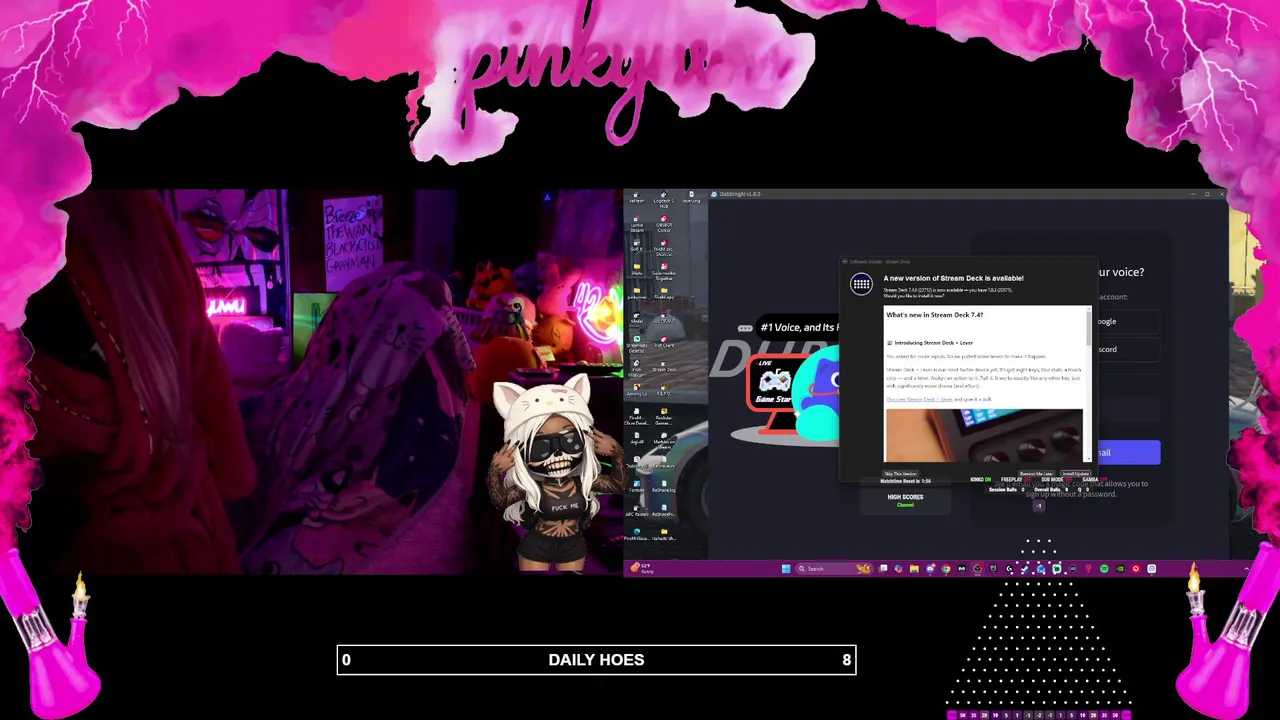Select the Streamlabs Desktop icon
The width and height of the screenshot is (1280, 720).
pos(637,343)
